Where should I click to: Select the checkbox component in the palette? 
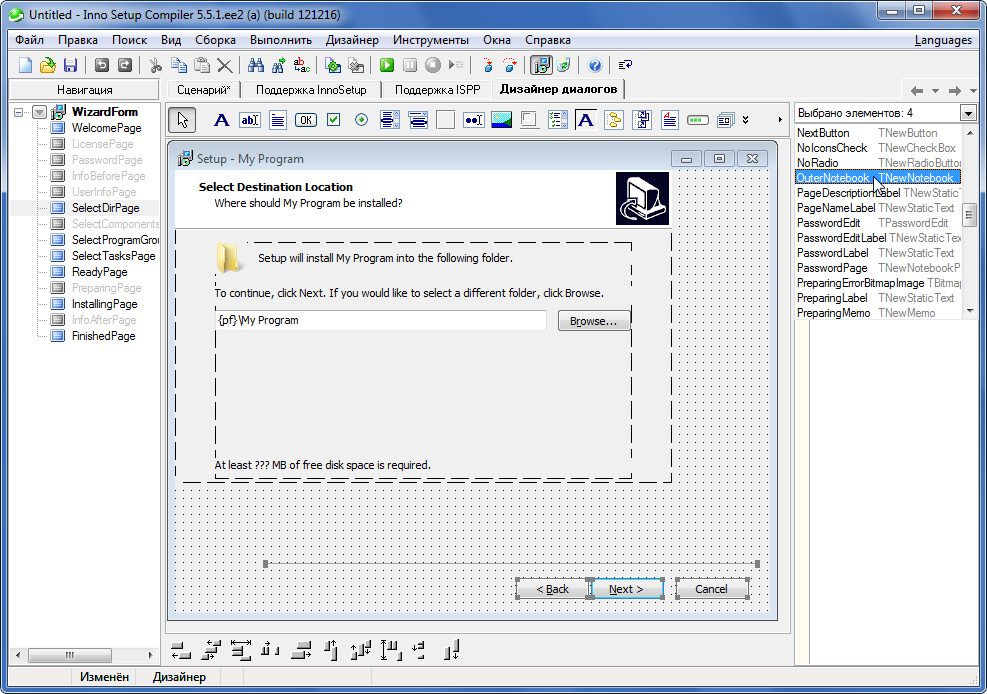click(x=334, y=120)
